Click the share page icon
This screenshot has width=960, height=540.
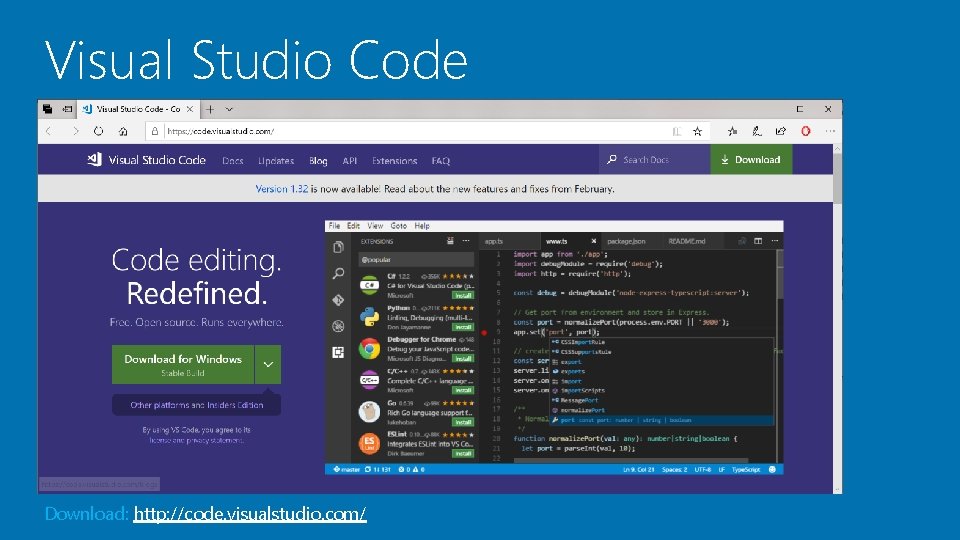click(781, 131)
